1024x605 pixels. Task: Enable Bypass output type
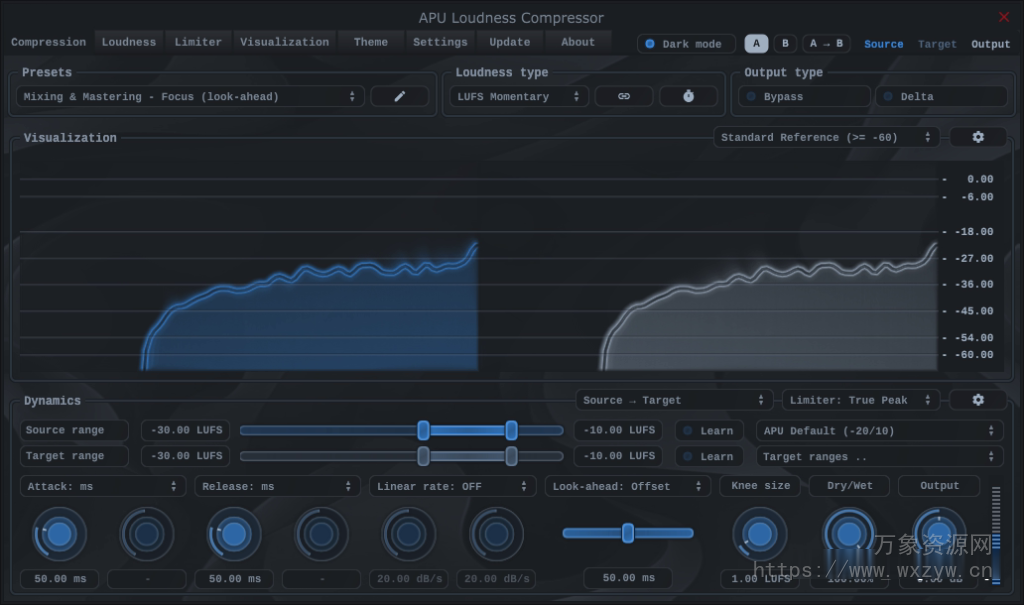(803, 96)
